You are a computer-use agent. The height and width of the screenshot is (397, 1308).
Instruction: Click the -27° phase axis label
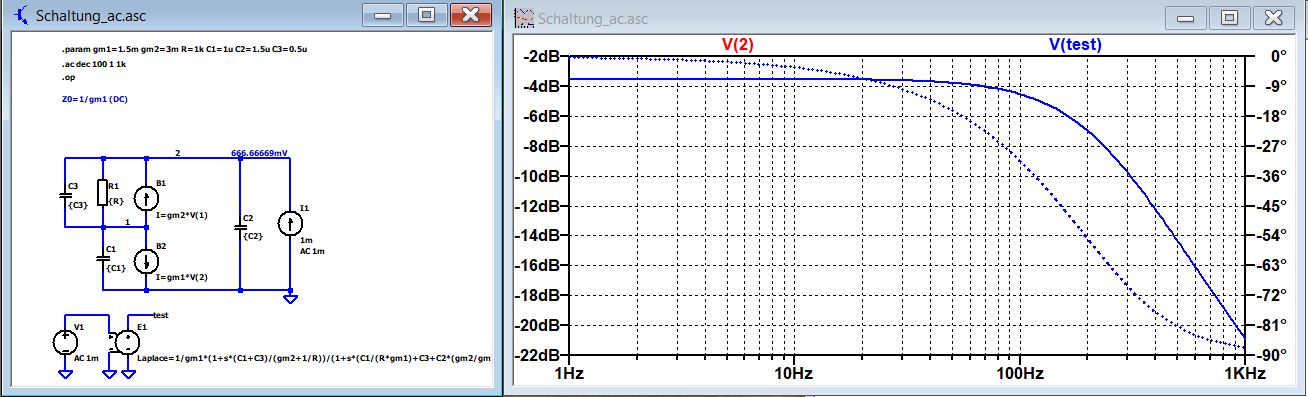click(1270, 147)
